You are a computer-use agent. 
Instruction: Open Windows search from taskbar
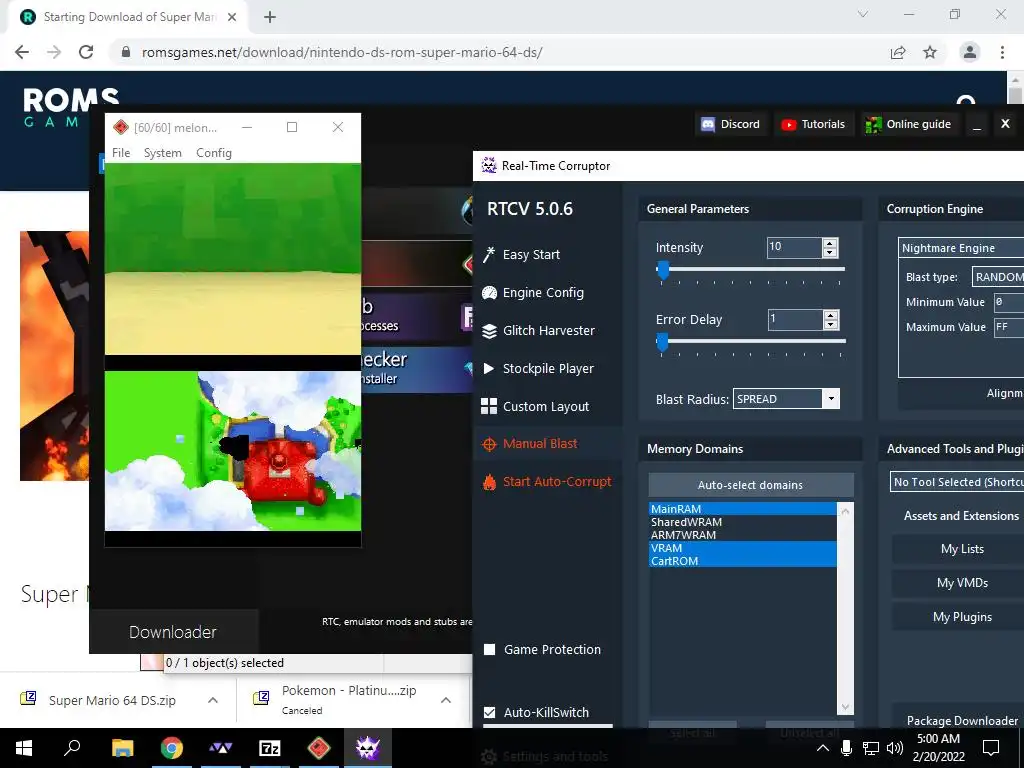point(72,748)
